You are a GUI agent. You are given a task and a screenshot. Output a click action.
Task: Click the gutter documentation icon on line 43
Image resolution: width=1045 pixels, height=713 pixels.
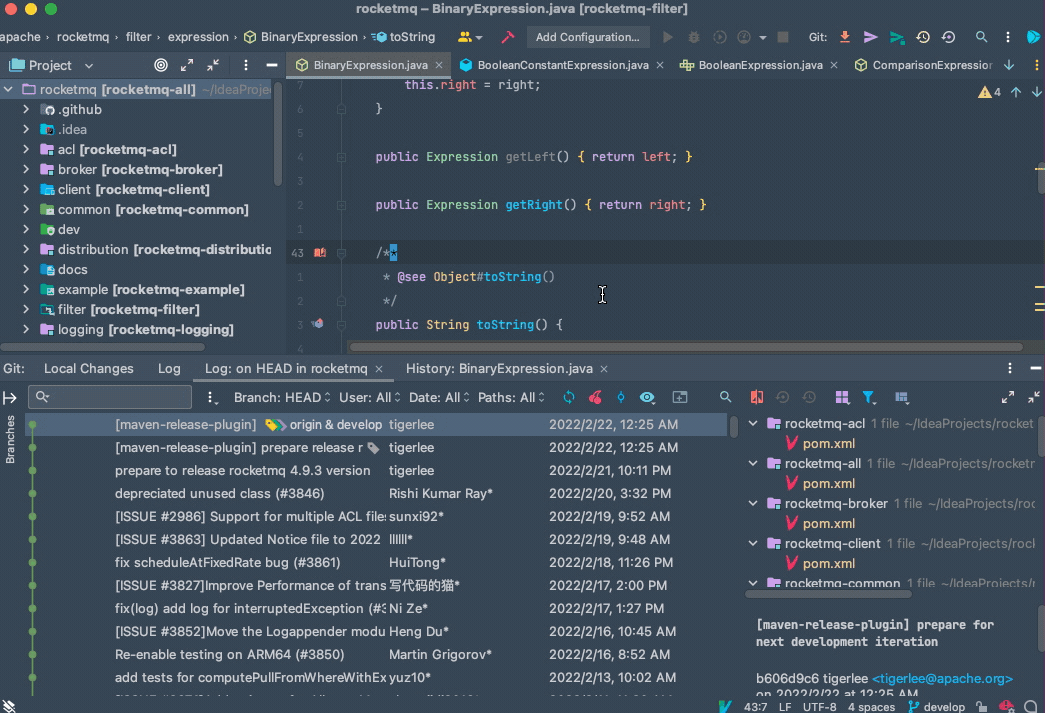(320, 253)
